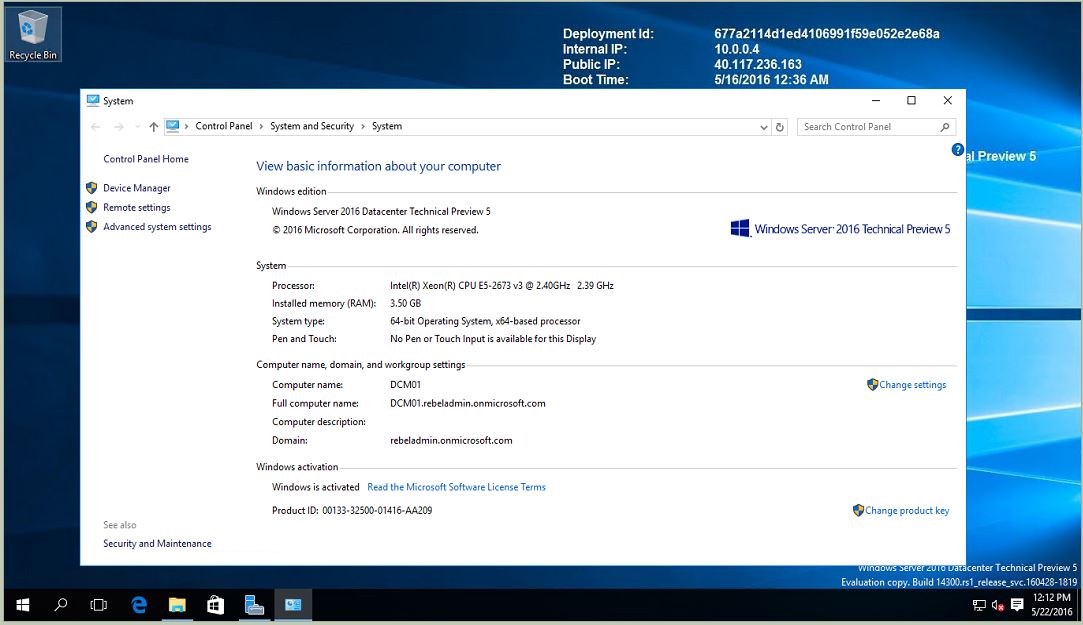Go up one level in Control Panel
Screen dimensions: 1083x625
153,127
